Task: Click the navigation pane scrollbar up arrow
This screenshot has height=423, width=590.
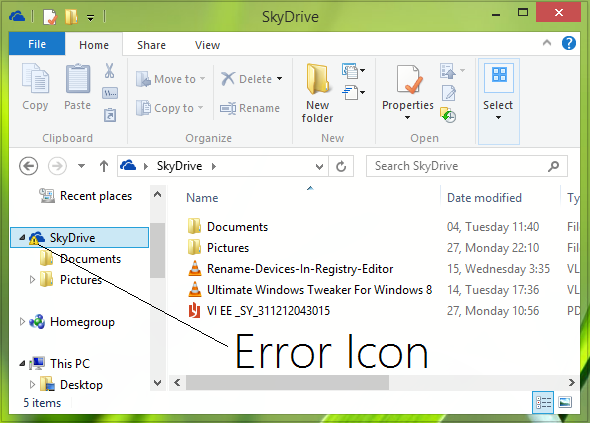Action: (x=157, y=194)
